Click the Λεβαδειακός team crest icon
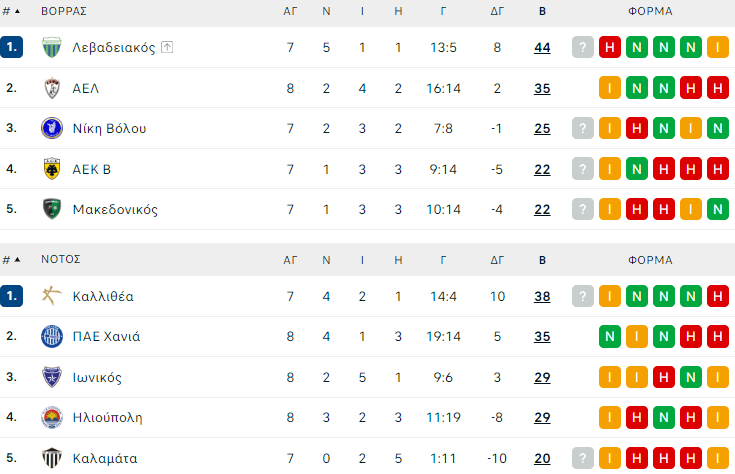Viewport: 735px width, 474px height. [52, 48]
